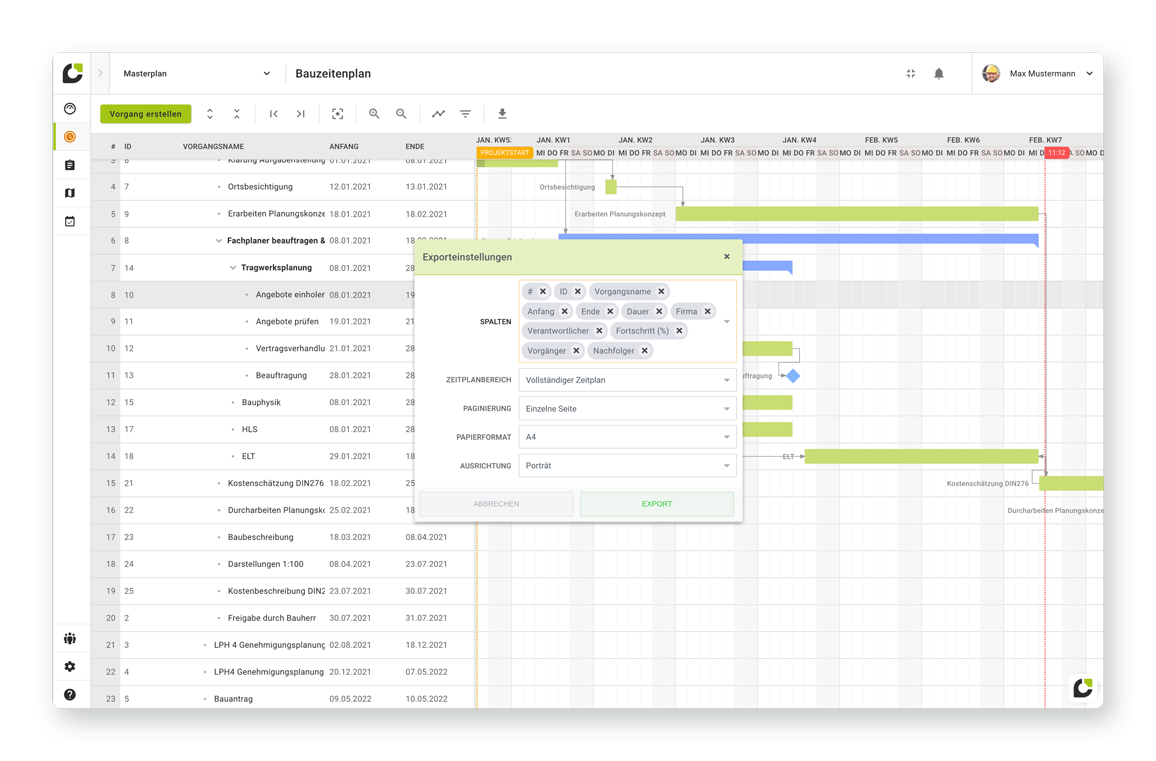Screen dimensions: 1156x761
Task: Open the dashboard gauge icon in sidebar
Action: pos(70,108)
